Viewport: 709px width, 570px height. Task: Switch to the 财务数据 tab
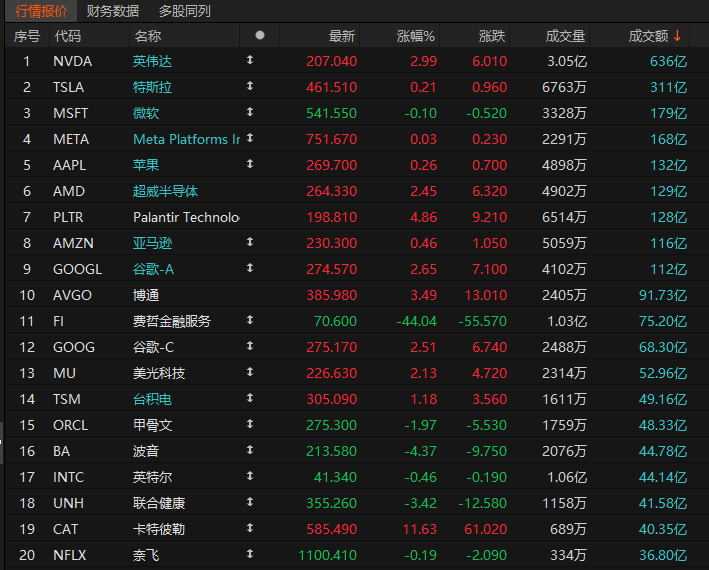[x=113, y=11]
